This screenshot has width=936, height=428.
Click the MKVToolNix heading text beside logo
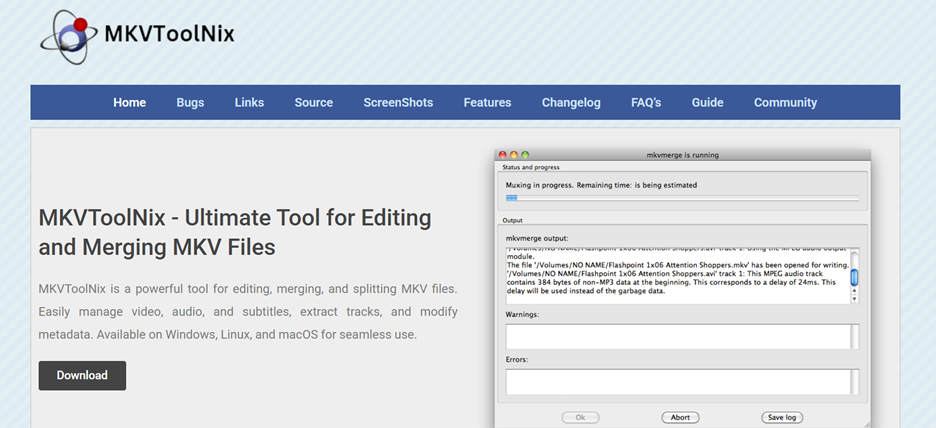(x=169, y=34)
